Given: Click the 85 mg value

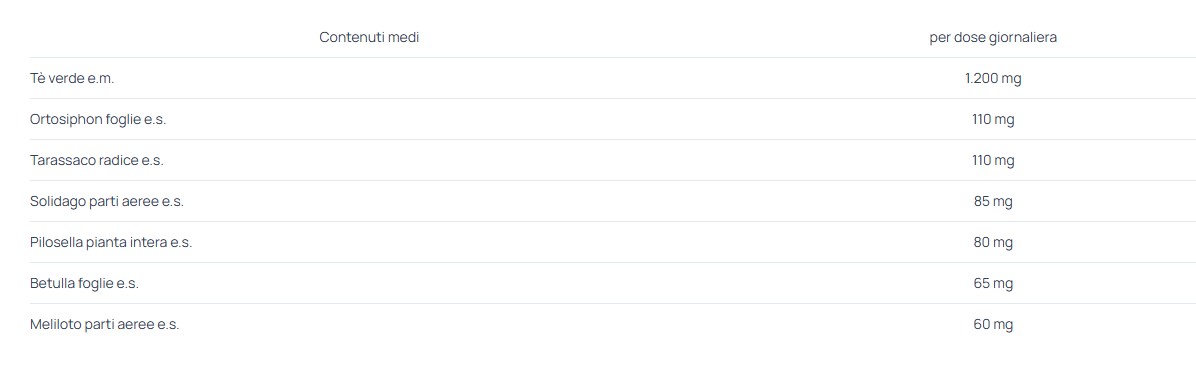Looking at the screenshot, I should (993, 202).
